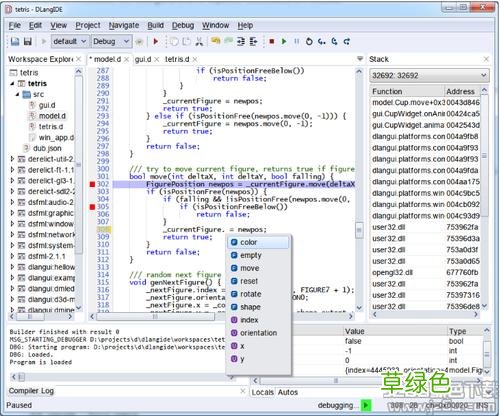
Task: Open the default configuration dropdown
Action: click(x=69, y=41)
